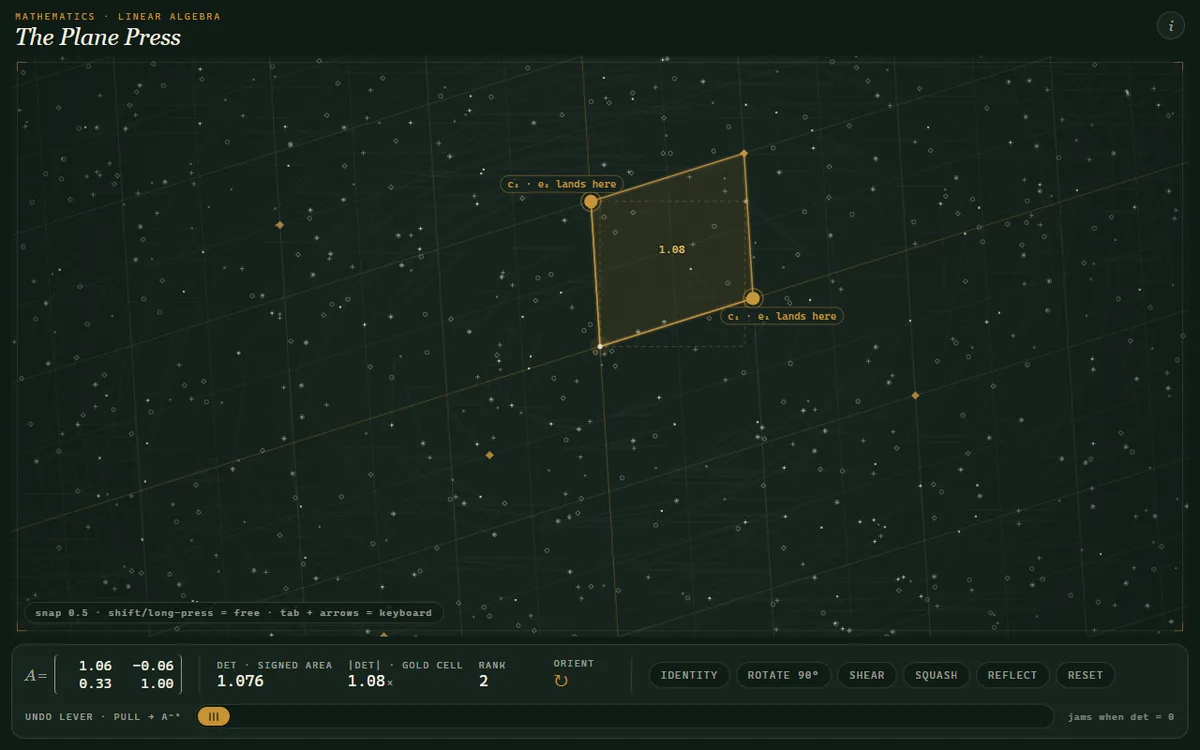Click matrix entry −0.06
This screenshot has height=750, width=1200.
point(153,666)
